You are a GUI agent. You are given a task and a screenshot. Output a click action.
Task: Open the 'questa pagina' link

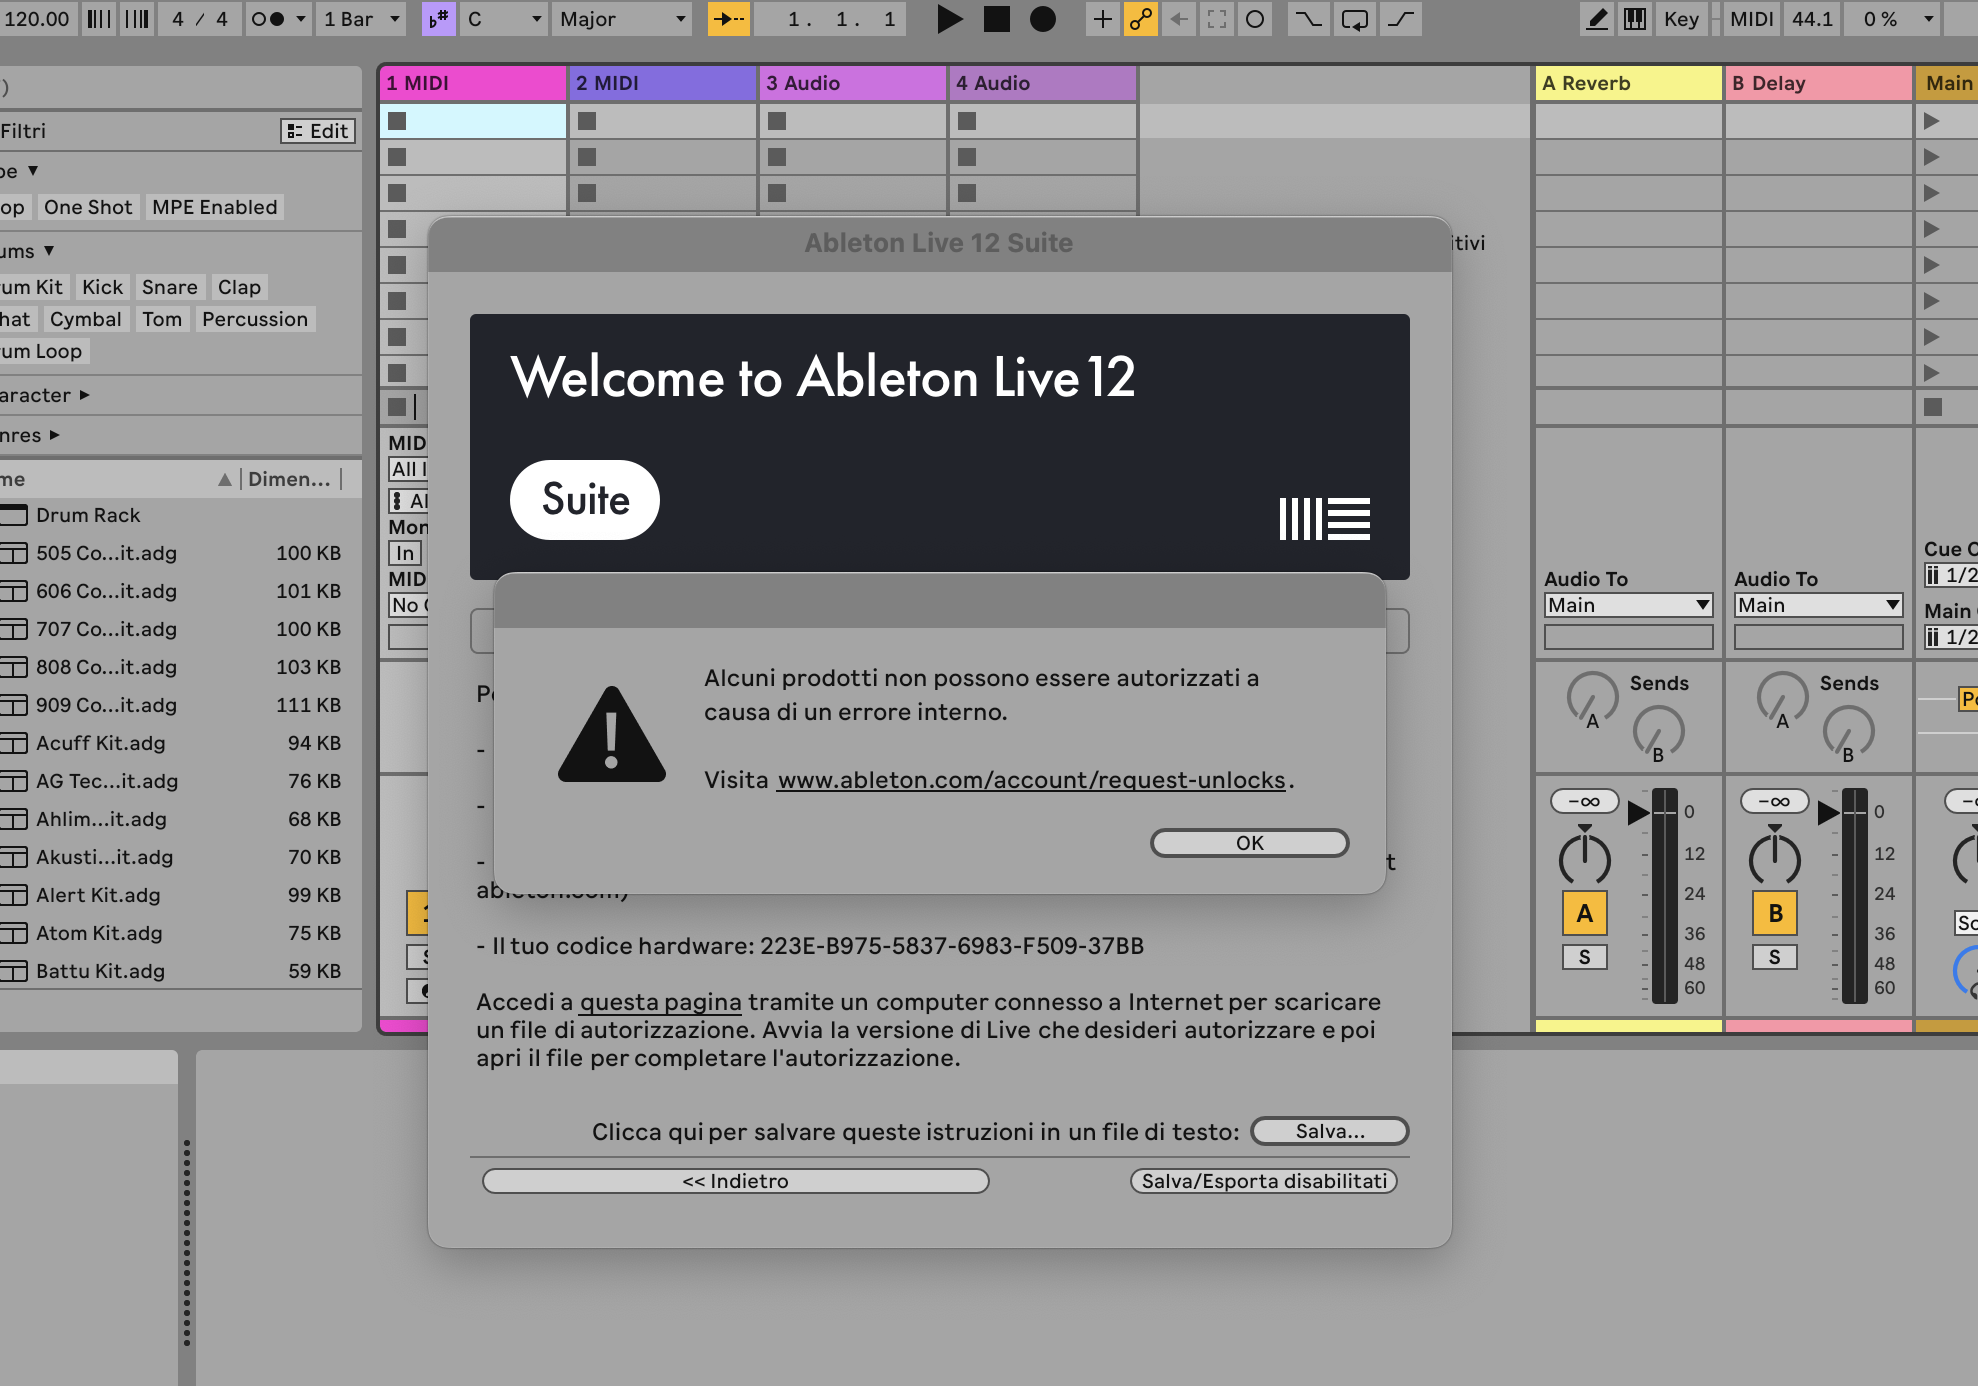pos(661,1002)
